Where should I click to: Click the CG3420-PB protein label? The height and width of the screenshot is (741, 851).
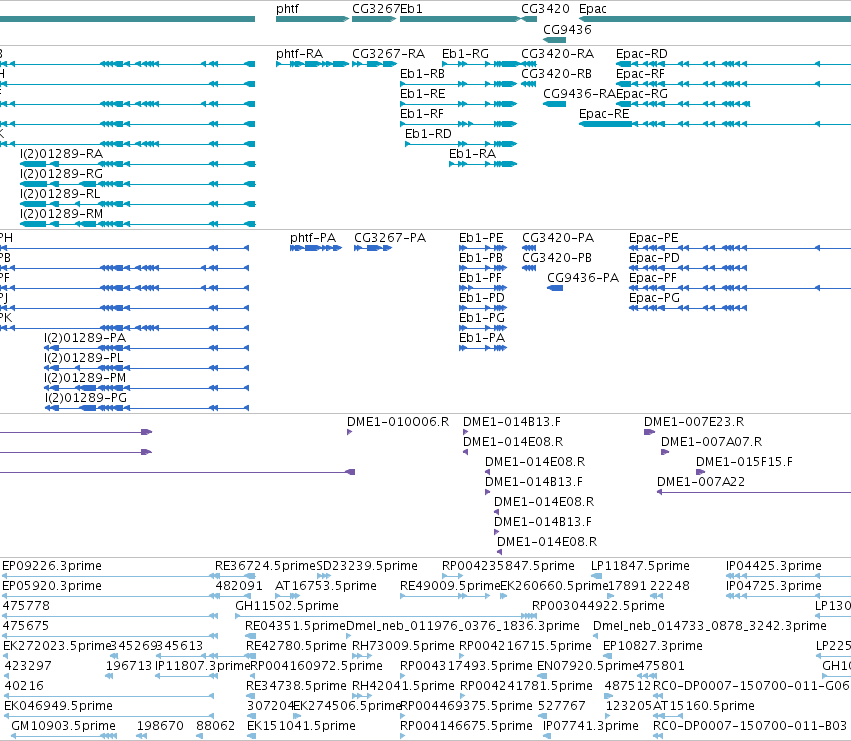pos(557,258)
